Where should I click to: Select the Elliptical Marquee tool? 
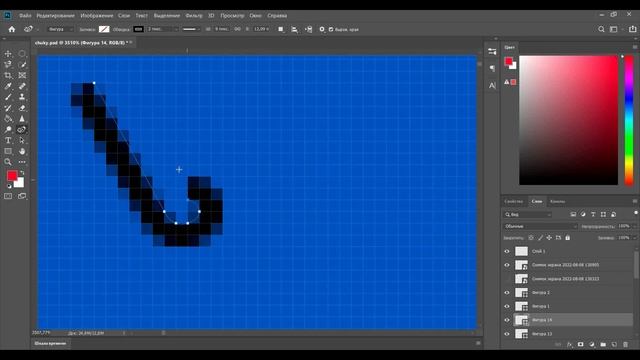tap(22, 53)
